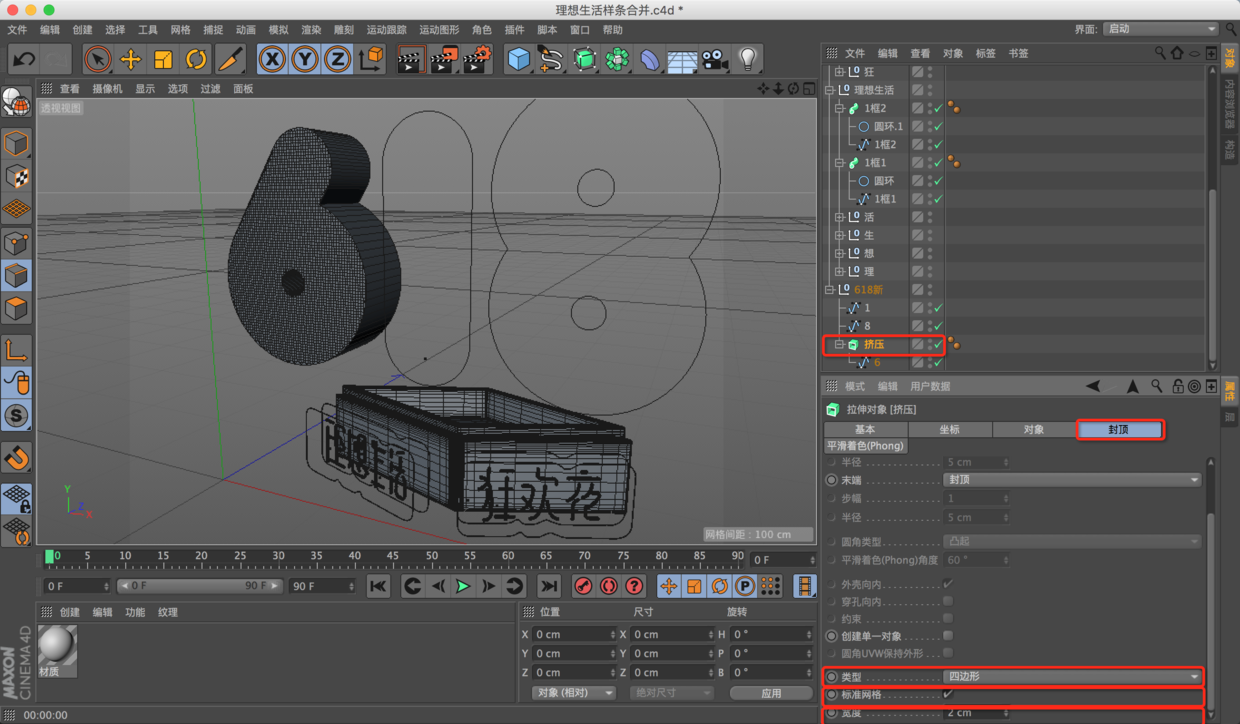Click the S snapping icon in sidebar

coord(16,415)
